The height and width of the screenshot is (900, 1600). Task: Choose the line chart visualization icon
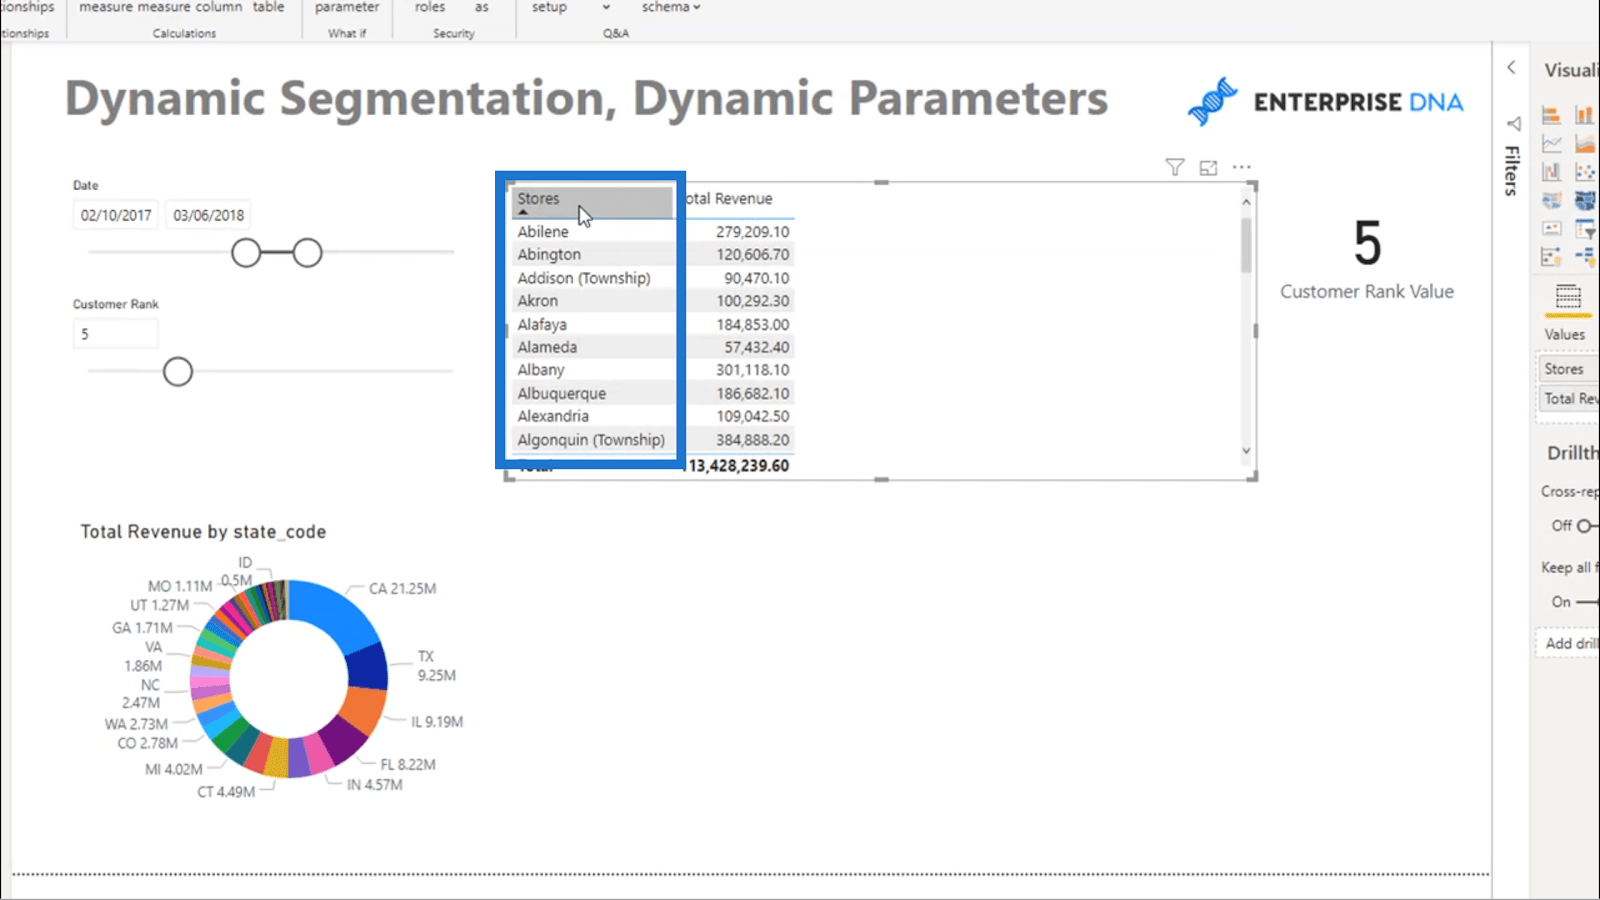pyautogui.click(x=1551, y=144)
